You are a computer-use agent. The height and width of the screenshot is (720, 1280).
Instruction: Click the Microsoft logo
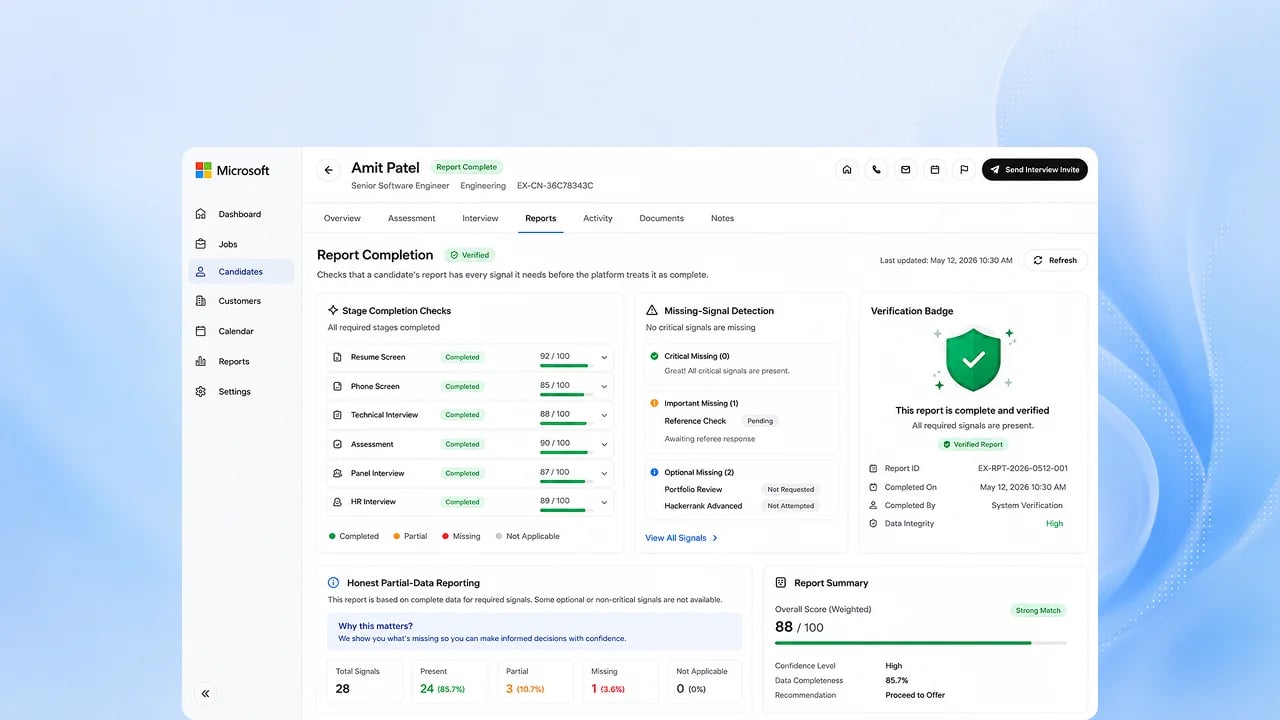tap(233, 170)
